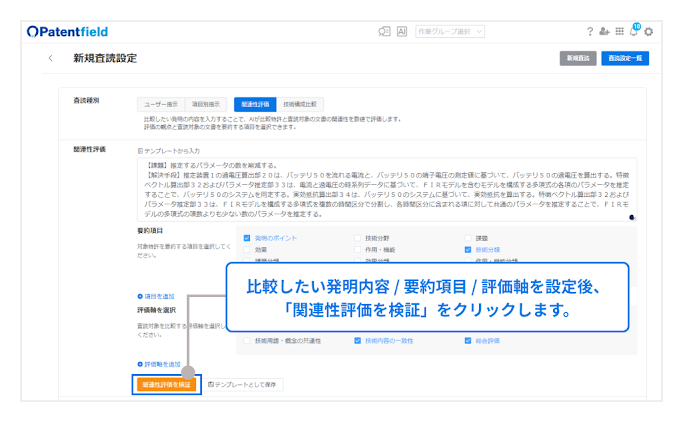
Task: Switch to 技術構成比較 tab
Action: click(x=300, y=104)
